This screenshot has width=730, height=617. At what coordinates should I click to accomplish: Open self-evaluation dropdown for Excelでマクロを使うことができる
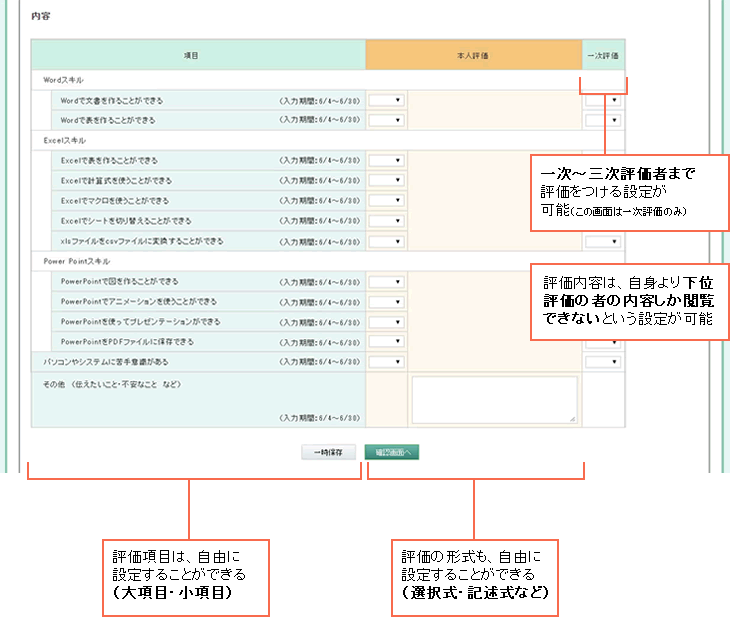(x=386, y=201)
